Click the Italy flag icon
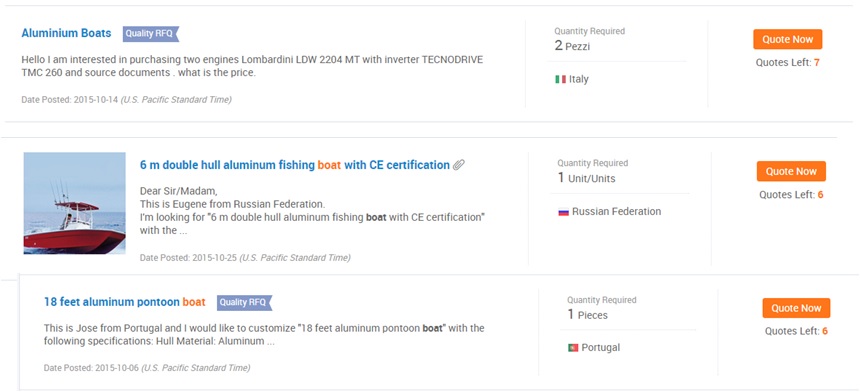 click(560, 79)
